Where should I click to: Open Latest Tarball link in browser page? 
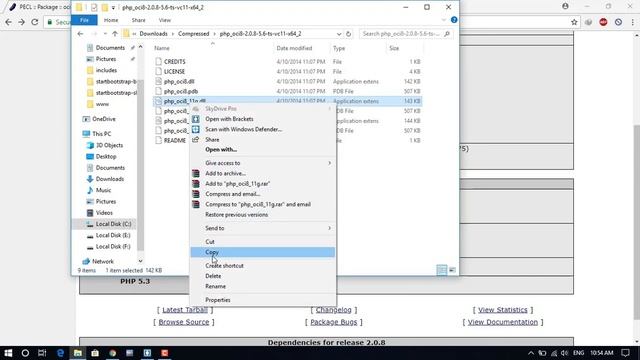pyautogui.click(x=185, y=310)
